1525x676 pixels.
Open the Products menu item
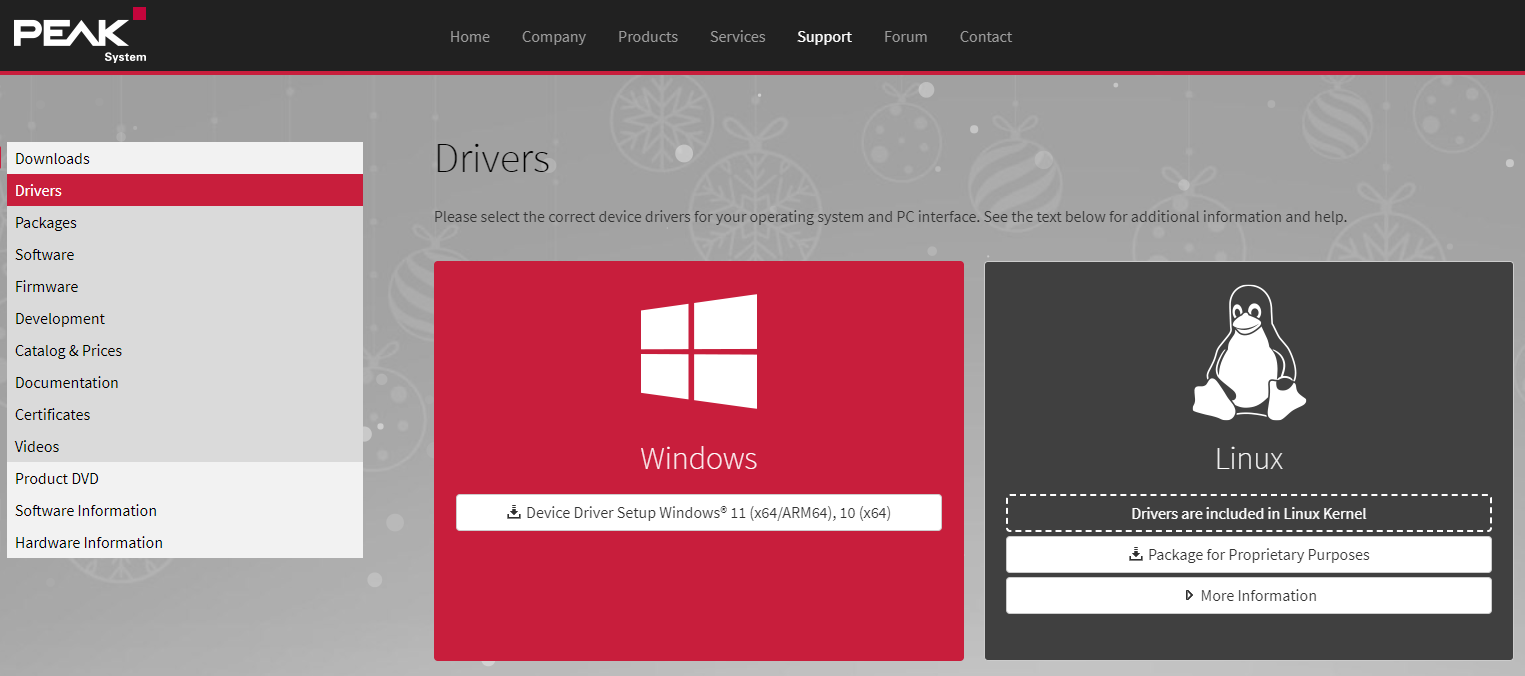point(648,37)
